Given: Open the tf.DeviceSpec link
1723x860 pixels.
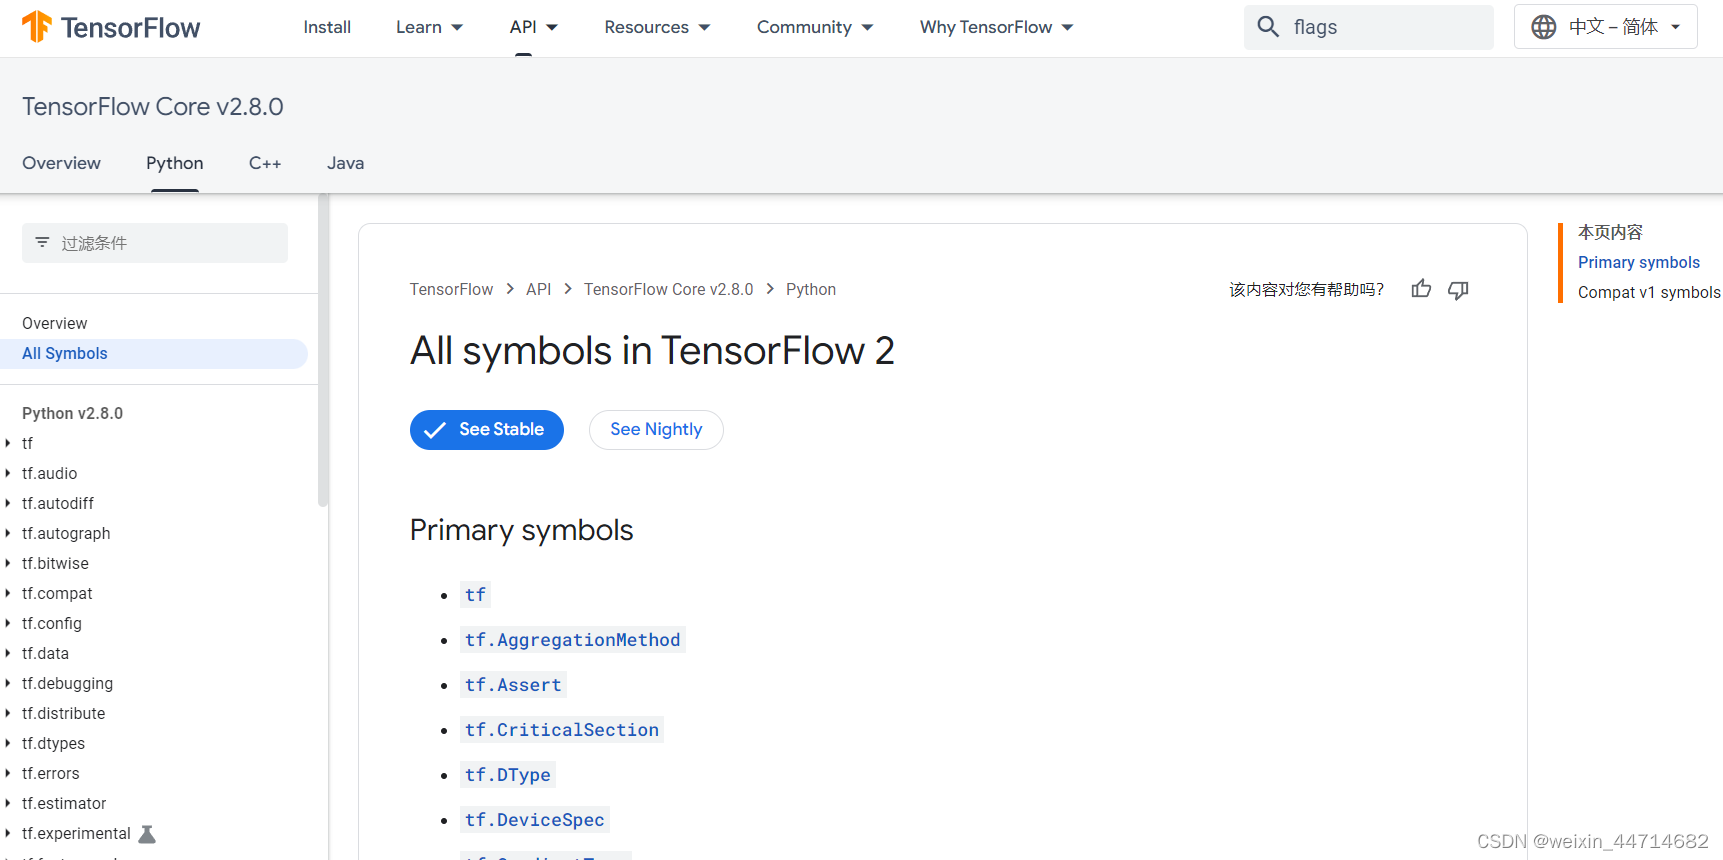Looking at the screenshot, I should click(535, 820).
